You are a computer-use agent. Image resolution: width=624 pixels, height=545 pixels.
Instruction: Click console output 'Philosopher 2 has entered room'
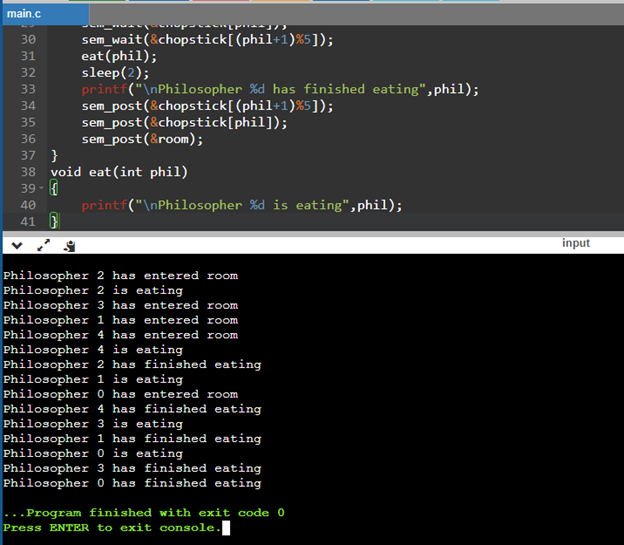click(121, 275)
